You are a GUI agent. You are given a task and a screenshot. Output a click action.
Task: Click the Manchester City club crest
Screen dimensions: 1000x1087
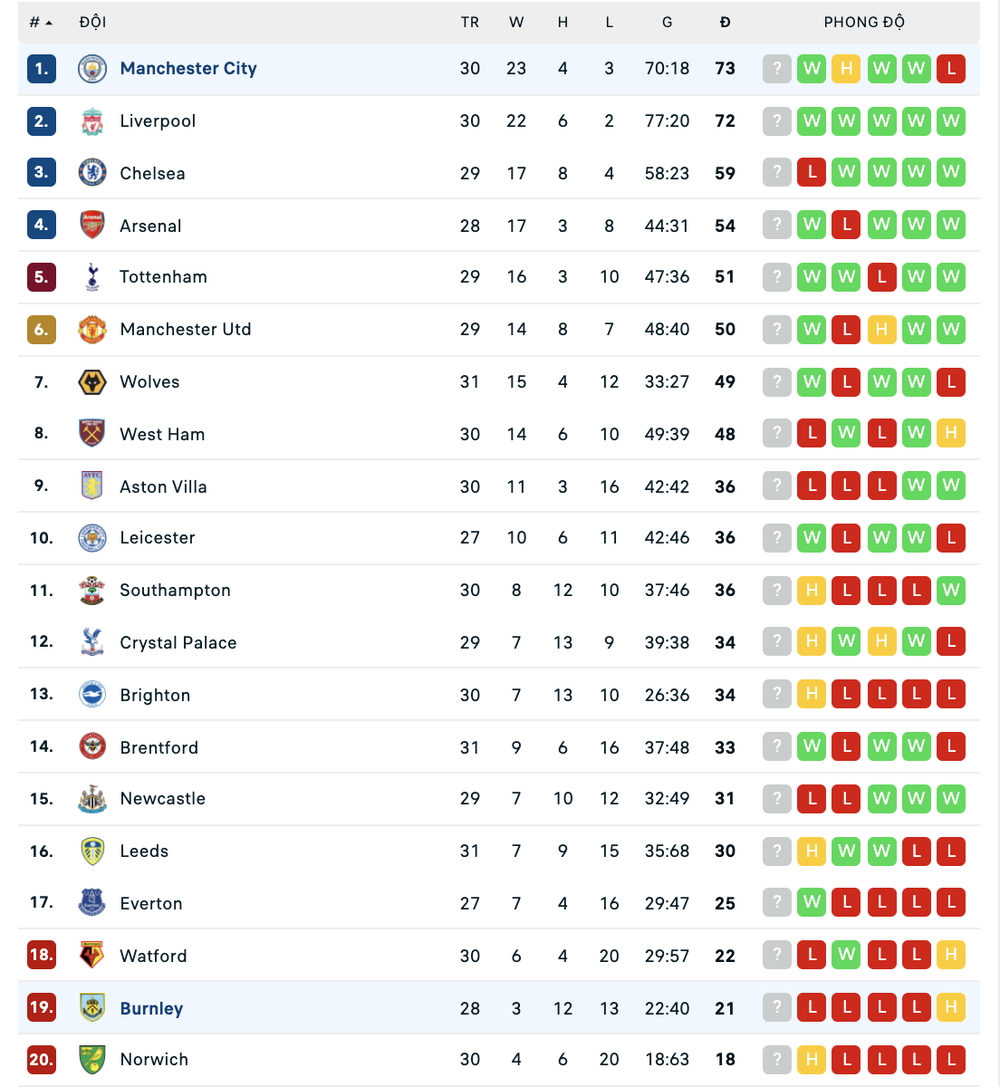92,69
